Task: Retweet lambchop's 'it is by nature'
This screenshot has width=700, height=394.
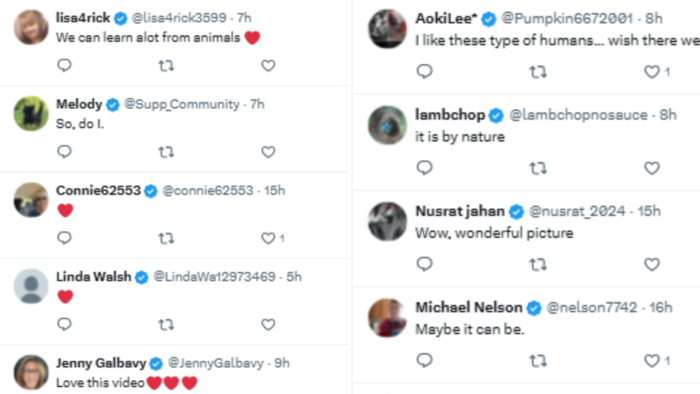Action: [x=538, y=168]
